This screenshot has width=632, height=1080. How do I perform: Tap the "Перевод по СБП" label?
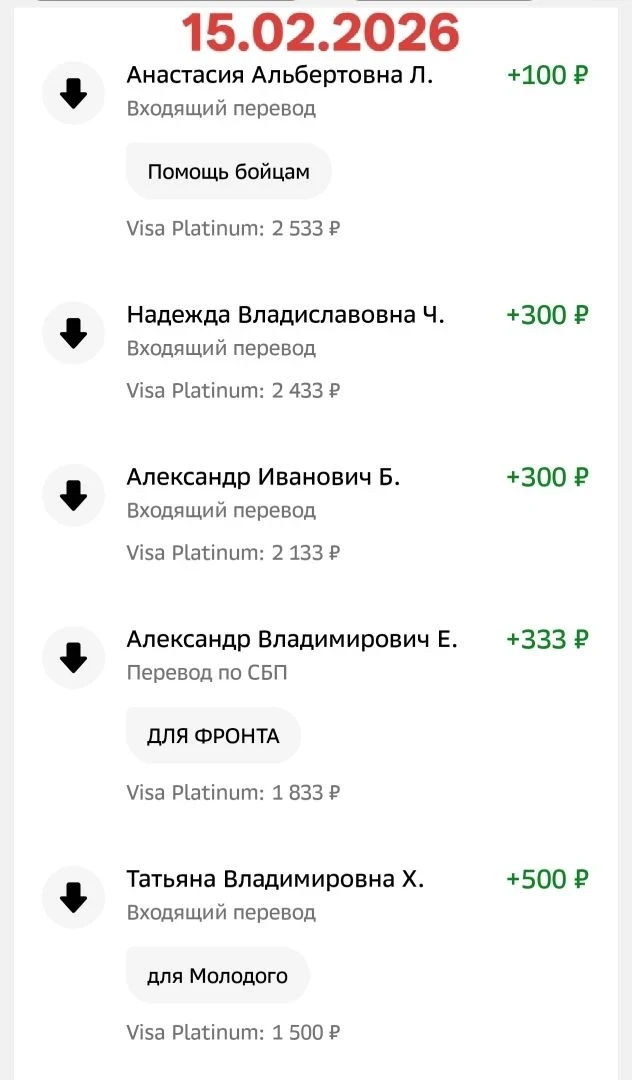coord(207,672)
